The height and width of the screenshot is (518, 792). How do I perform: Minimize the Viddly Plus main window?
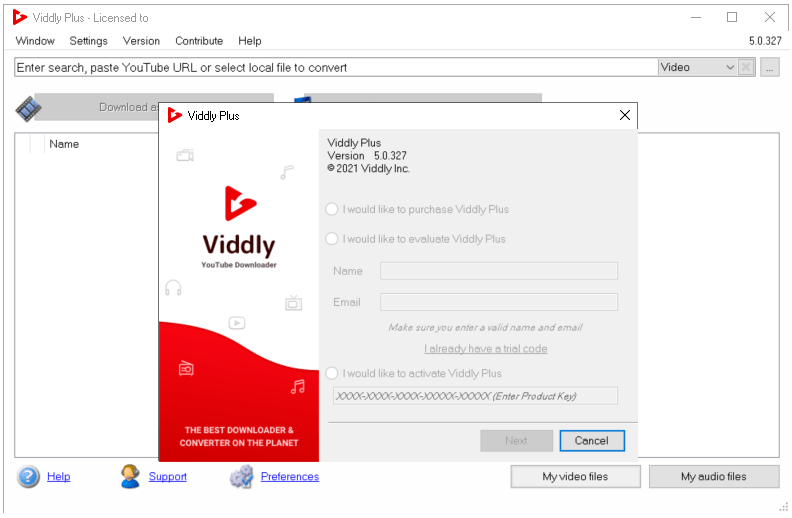point(696,17)
